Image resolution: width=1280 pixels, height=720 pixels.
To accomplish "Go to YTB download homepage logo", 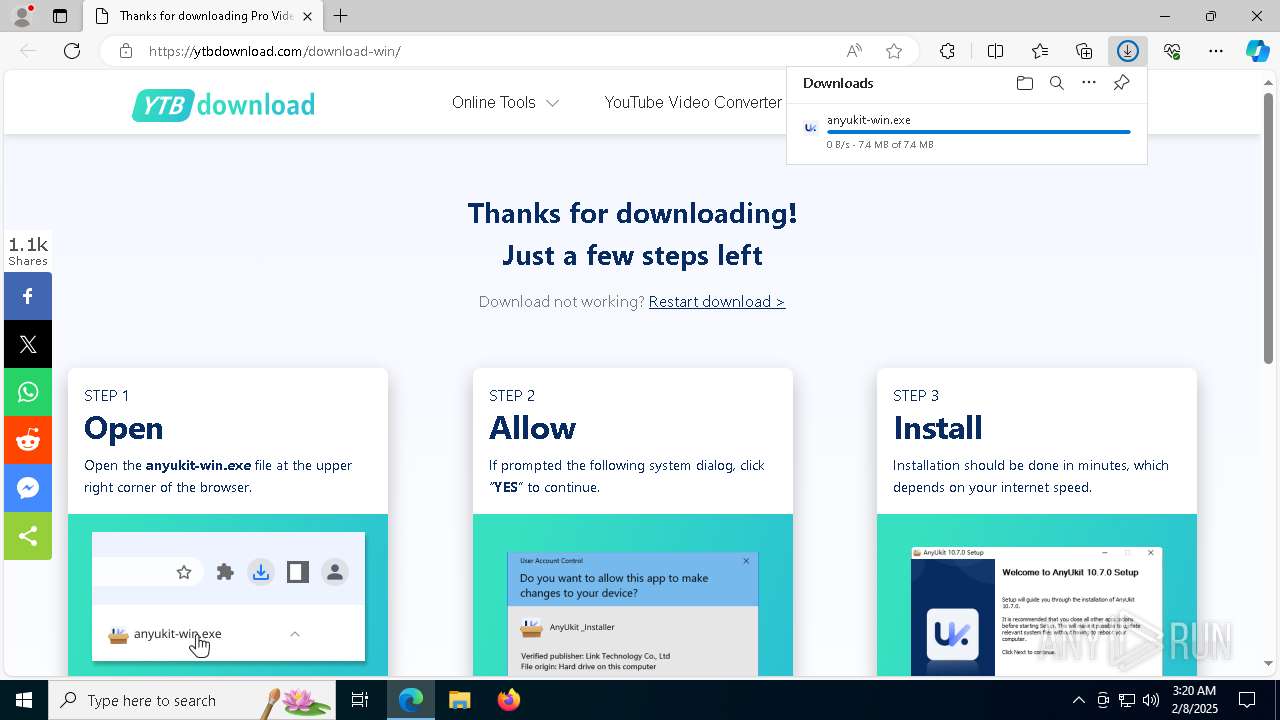I will click(223, 105).
